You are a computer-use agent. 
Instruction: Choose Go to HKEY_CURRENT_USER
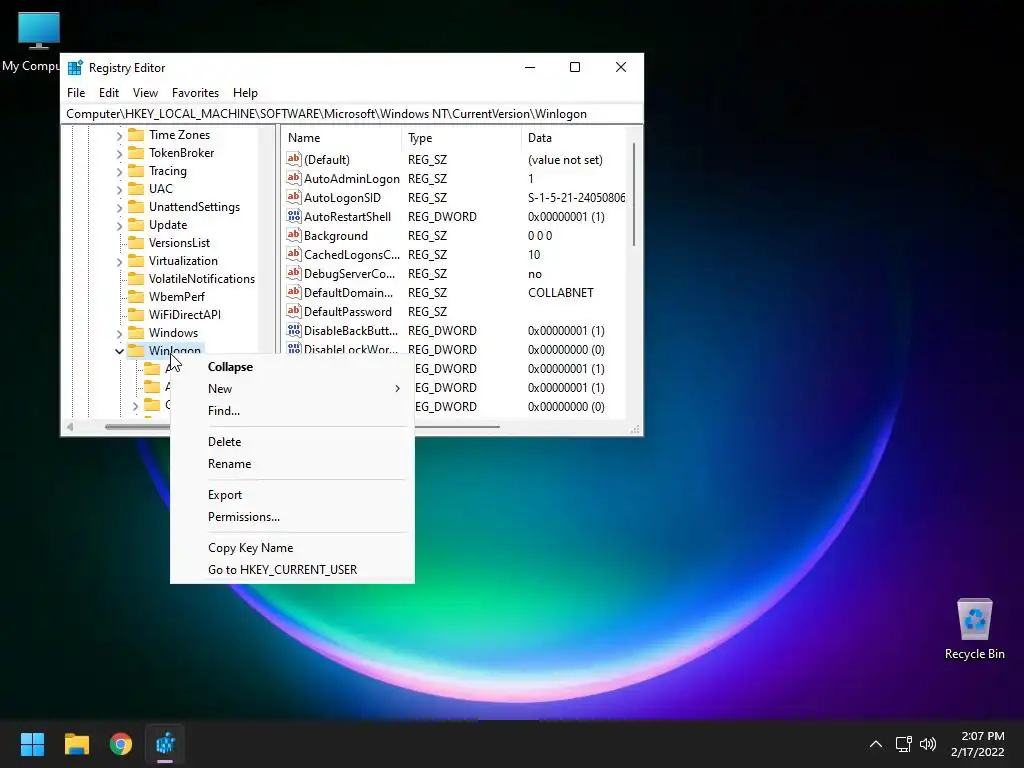pos(292,569)
